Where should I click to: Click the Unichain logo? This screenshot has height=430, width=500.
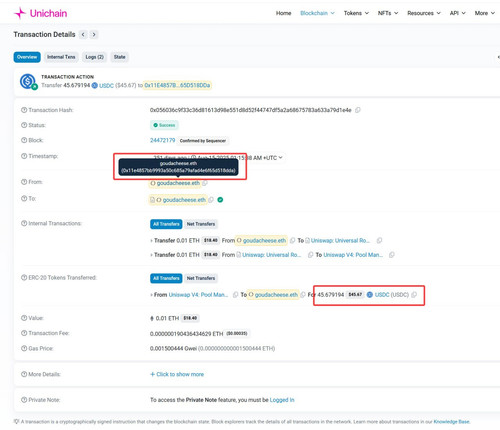click(x=40, y=13)
